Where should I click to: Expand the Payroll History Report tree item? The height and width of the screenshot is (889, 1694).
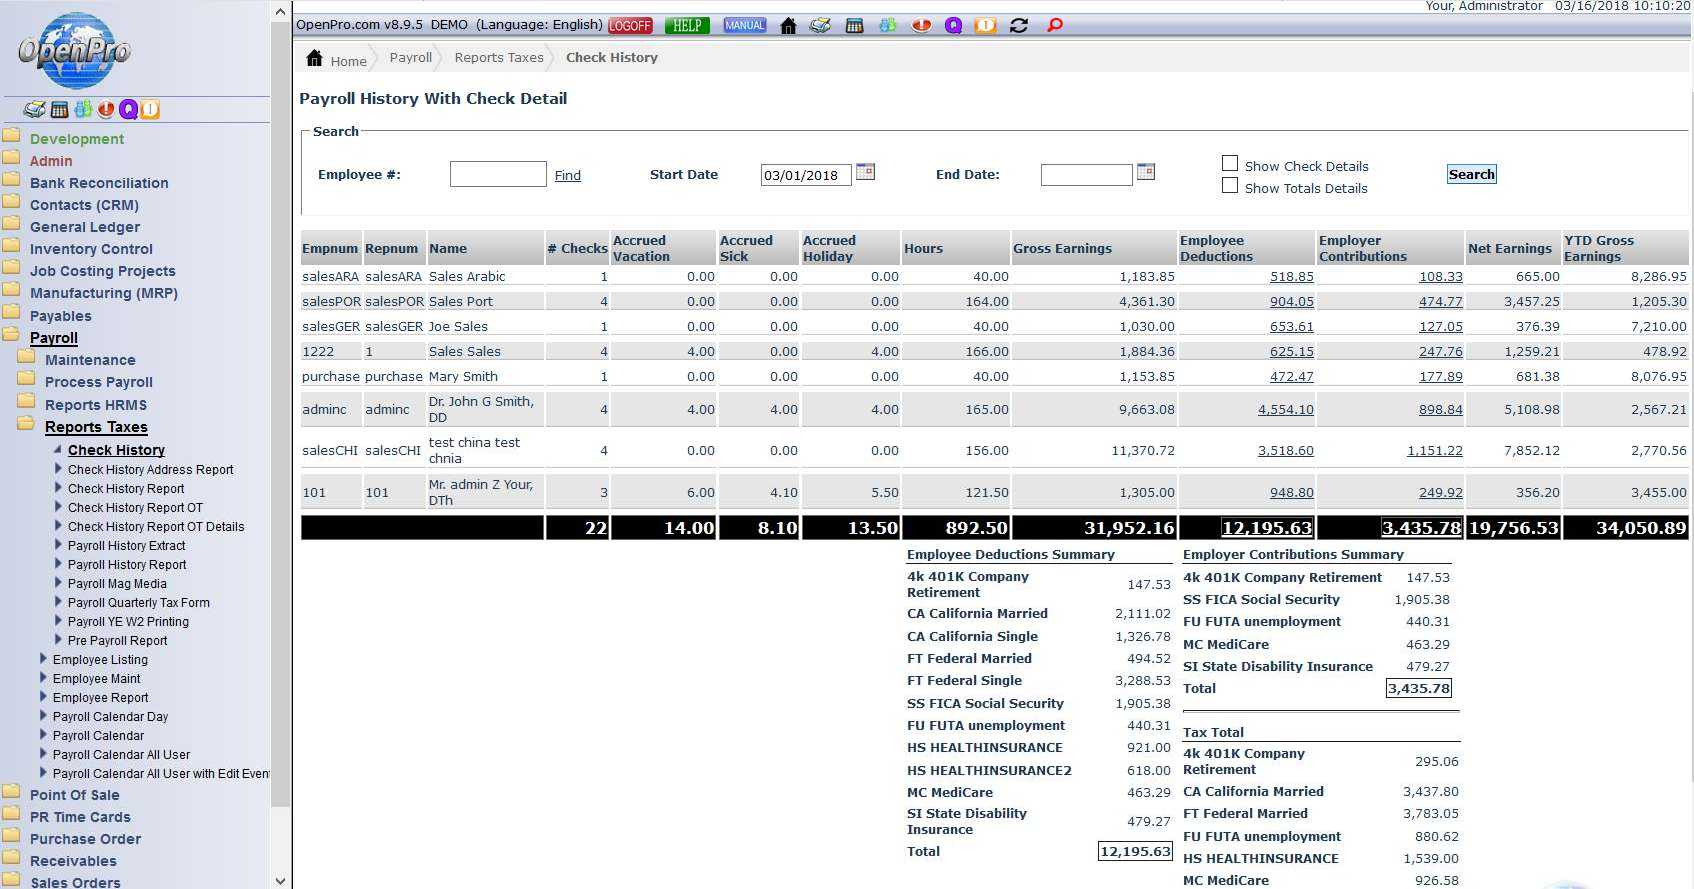click(x=58, y=564)
